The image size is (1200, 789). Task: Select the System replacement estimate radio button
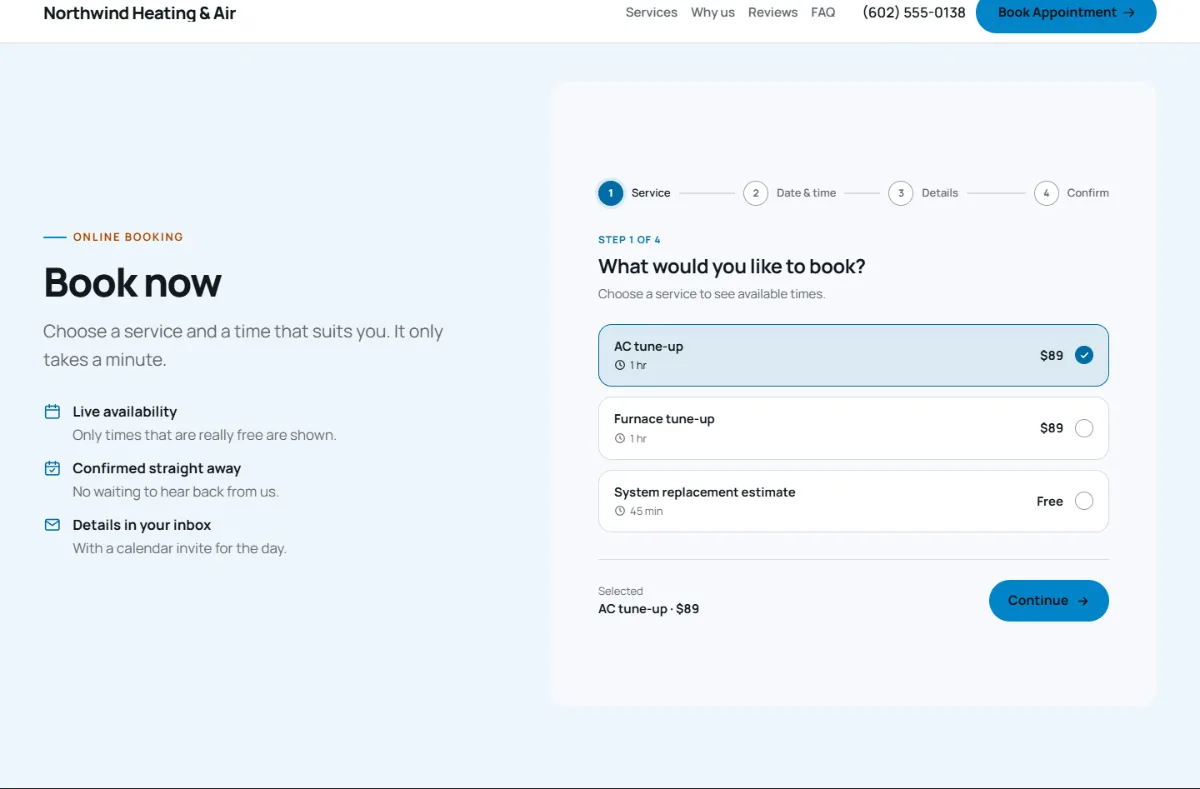(x=1084, y=501)
